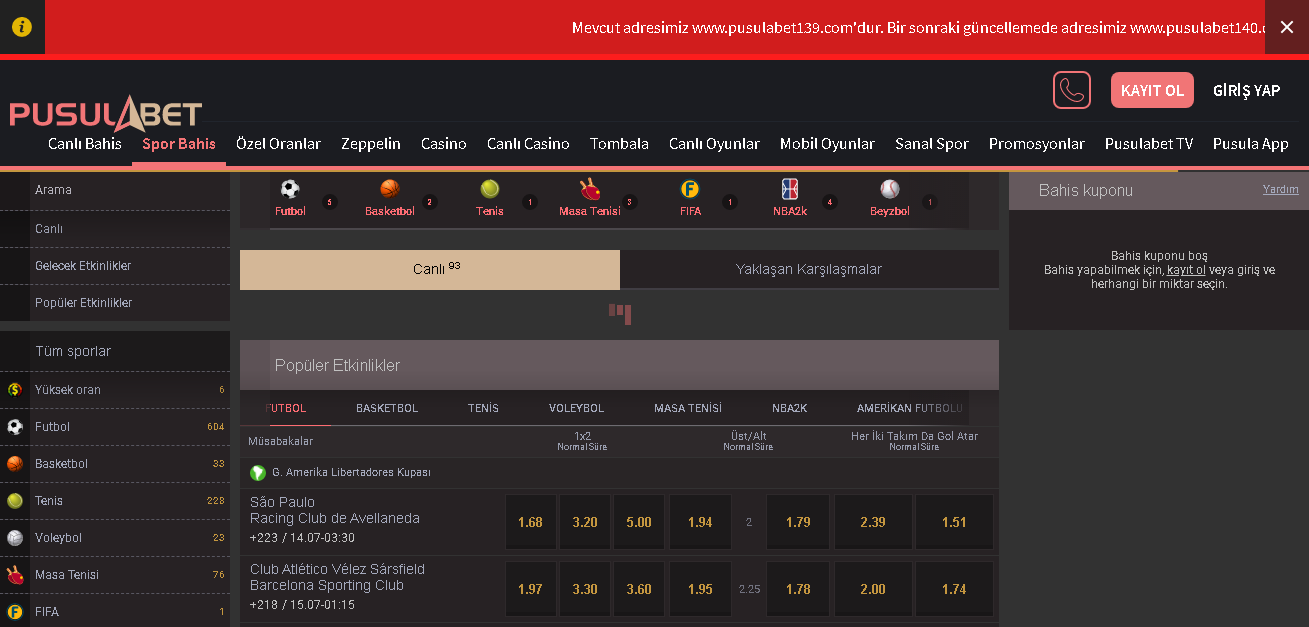This screenshot has height=627, width=1309.
Task: Select the MASA TENİSİ popular events tab
Action: point(688,408)
